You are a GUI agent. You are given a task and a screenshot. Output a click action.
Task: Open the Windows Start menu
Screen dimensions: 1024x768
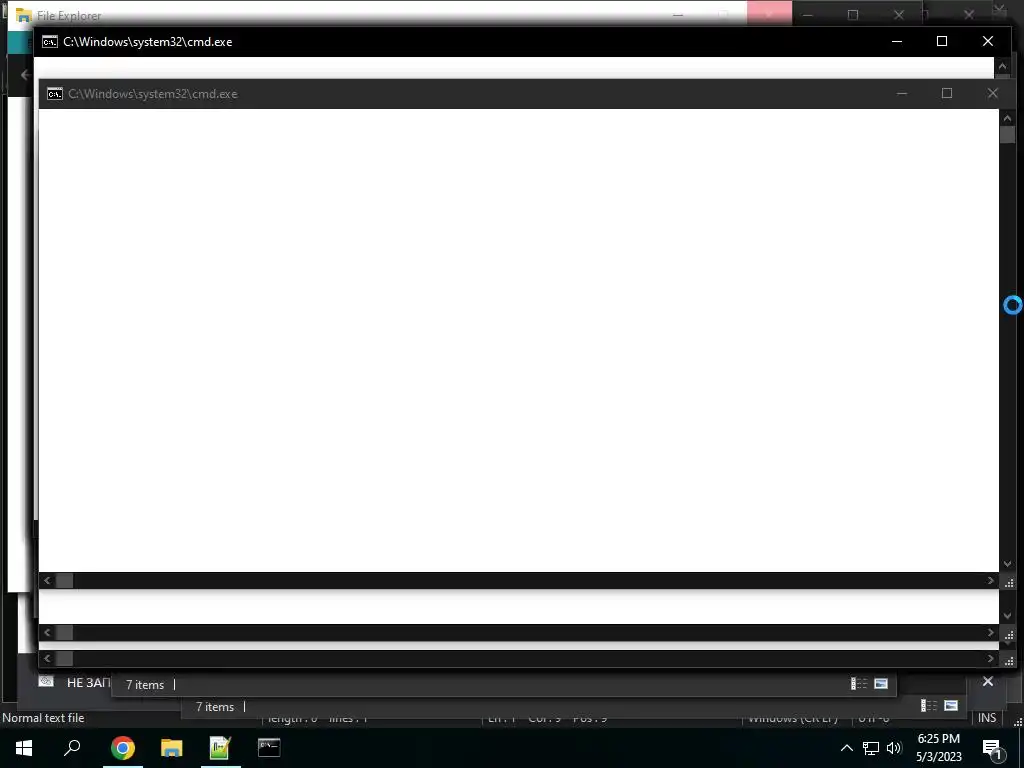pos(24,748)
